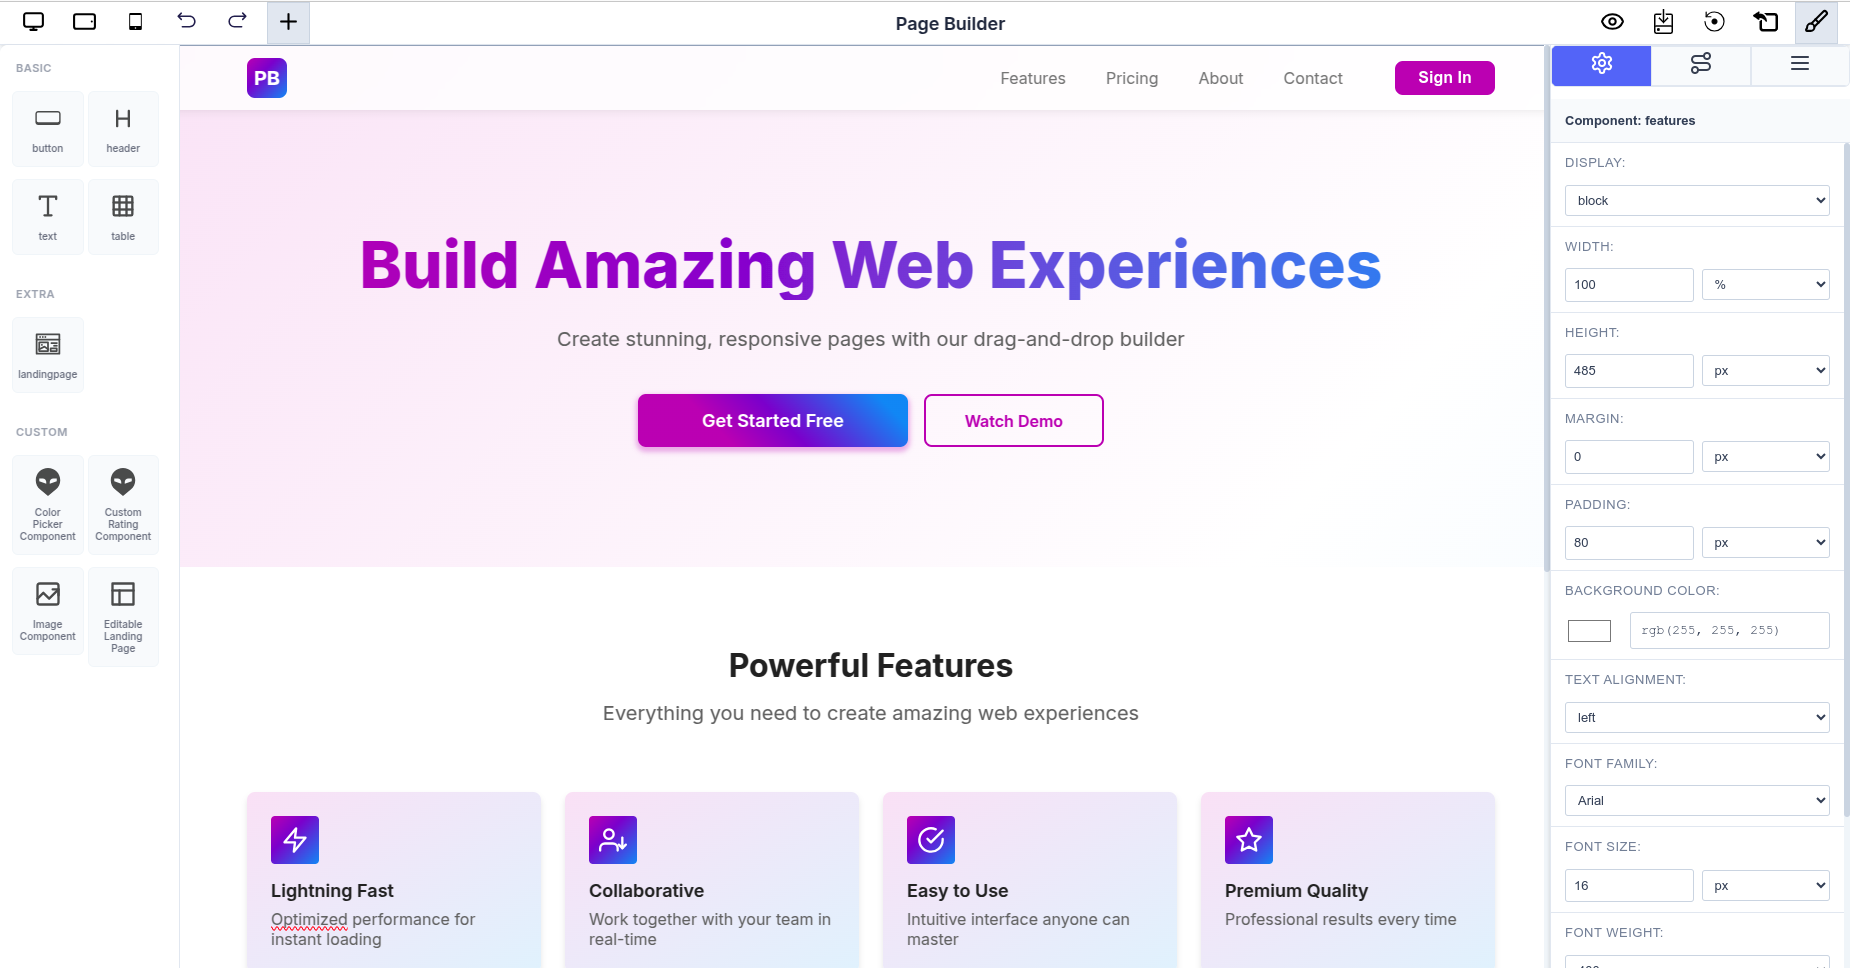Screen dimensions: 1850x968
Task: Open the TEXT ALIGNMENT dropdown
Action: (x=1696, y=717)
